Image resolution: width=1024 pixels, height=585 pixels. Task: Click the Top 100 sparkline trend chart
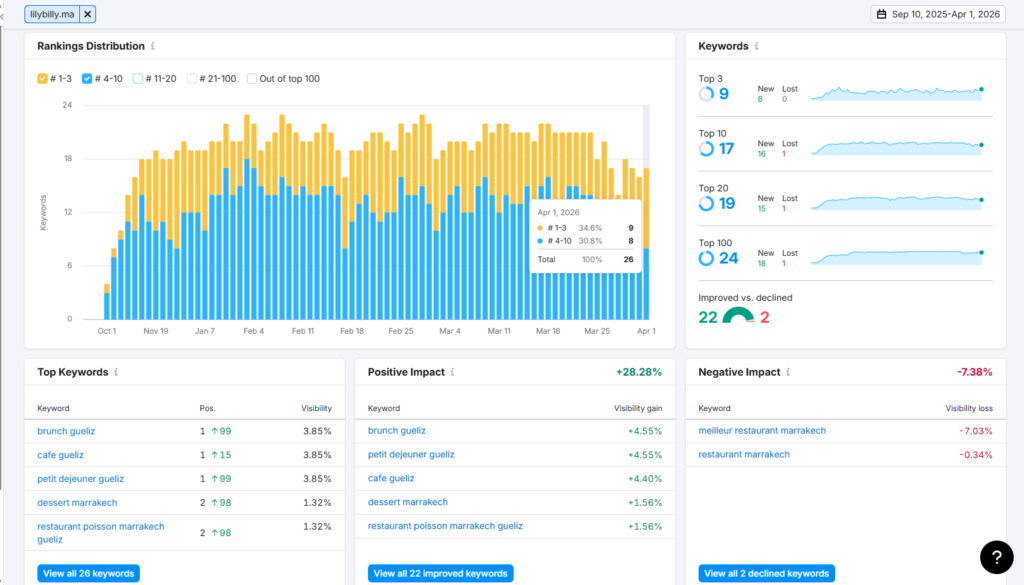click(897, 257)
